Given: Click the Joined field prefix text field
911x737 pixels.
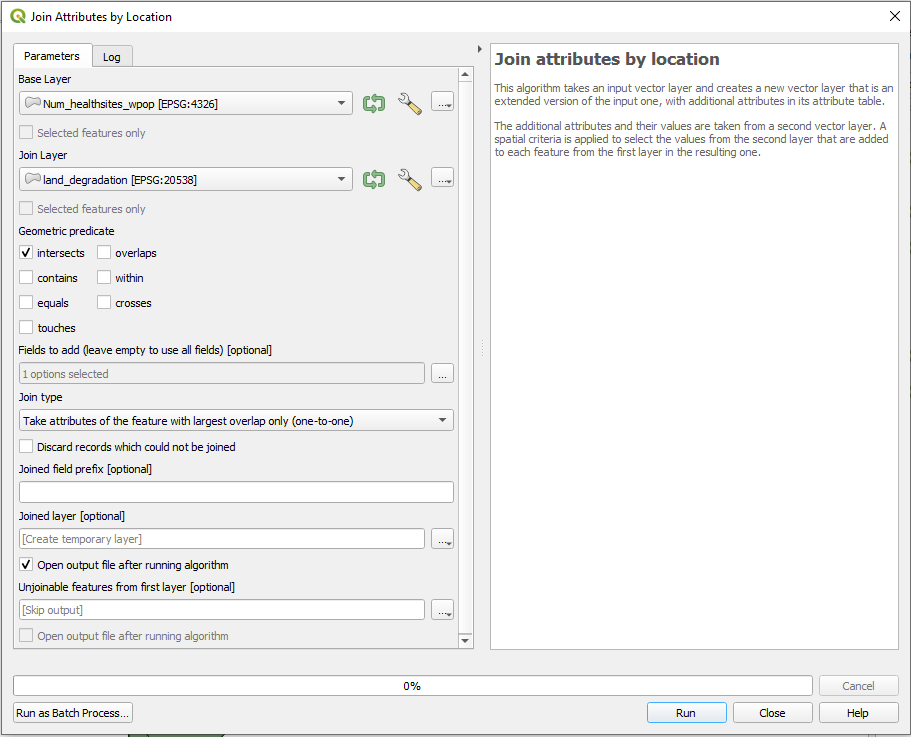Looking at the screenshot, I should click(236, 492).
